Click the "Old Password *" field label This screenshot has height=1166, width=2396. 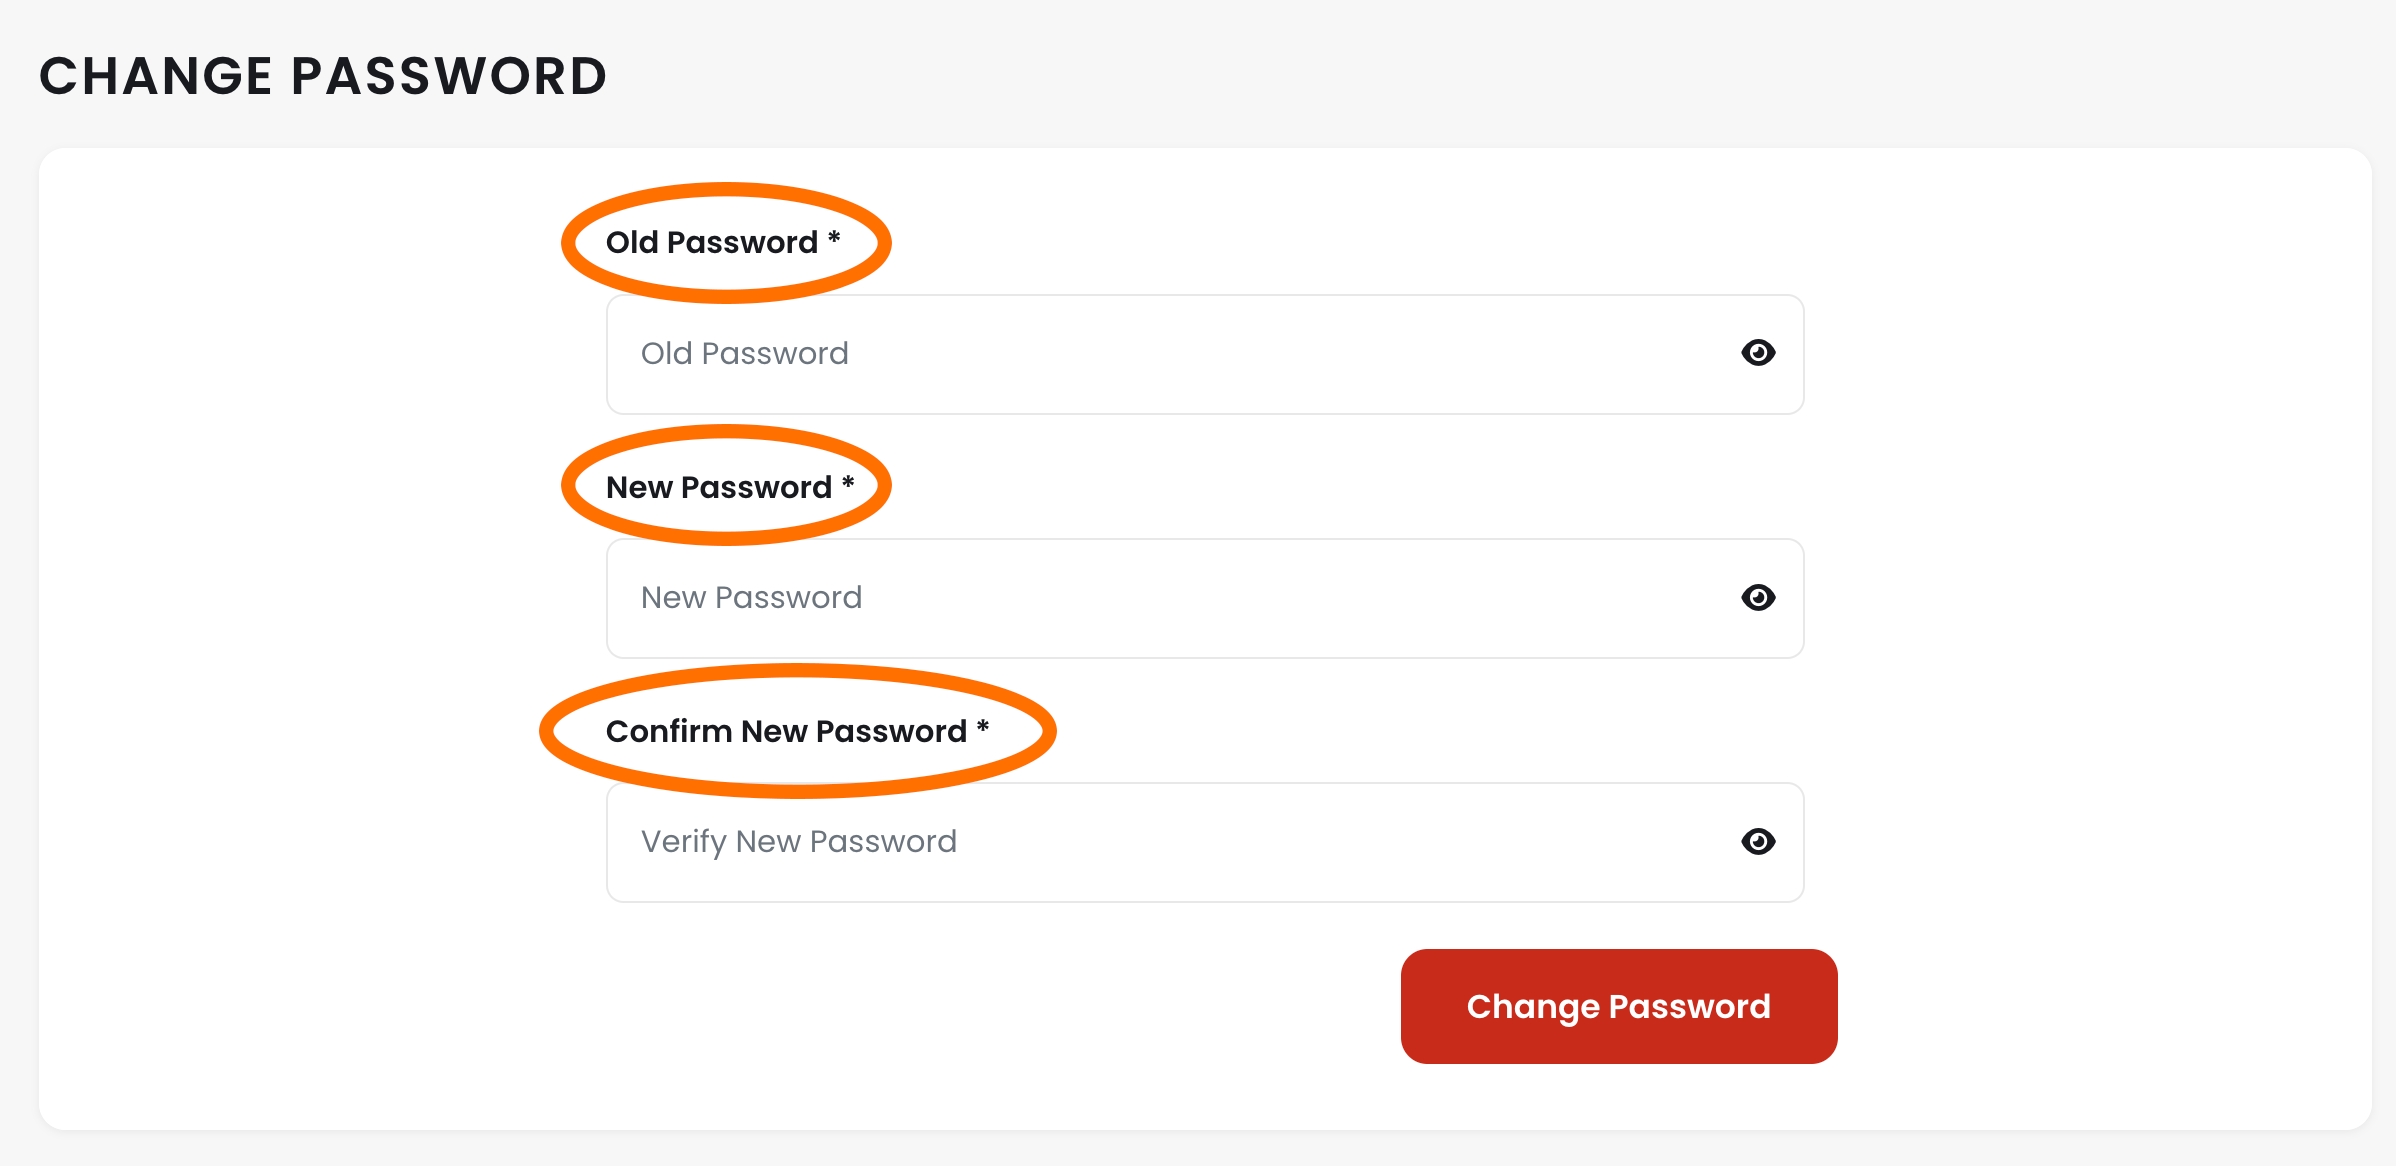(x=712, y=243)
